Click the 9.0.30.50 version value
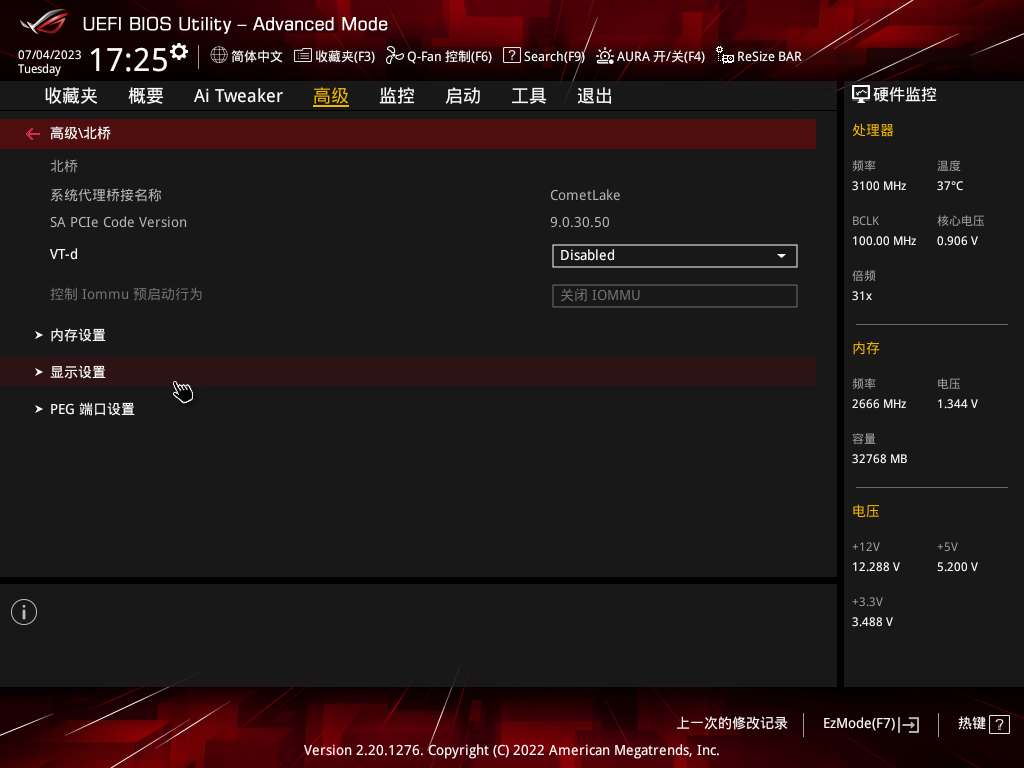The height and width of the screenshot is (768, 1024). [x=580, y=222]
